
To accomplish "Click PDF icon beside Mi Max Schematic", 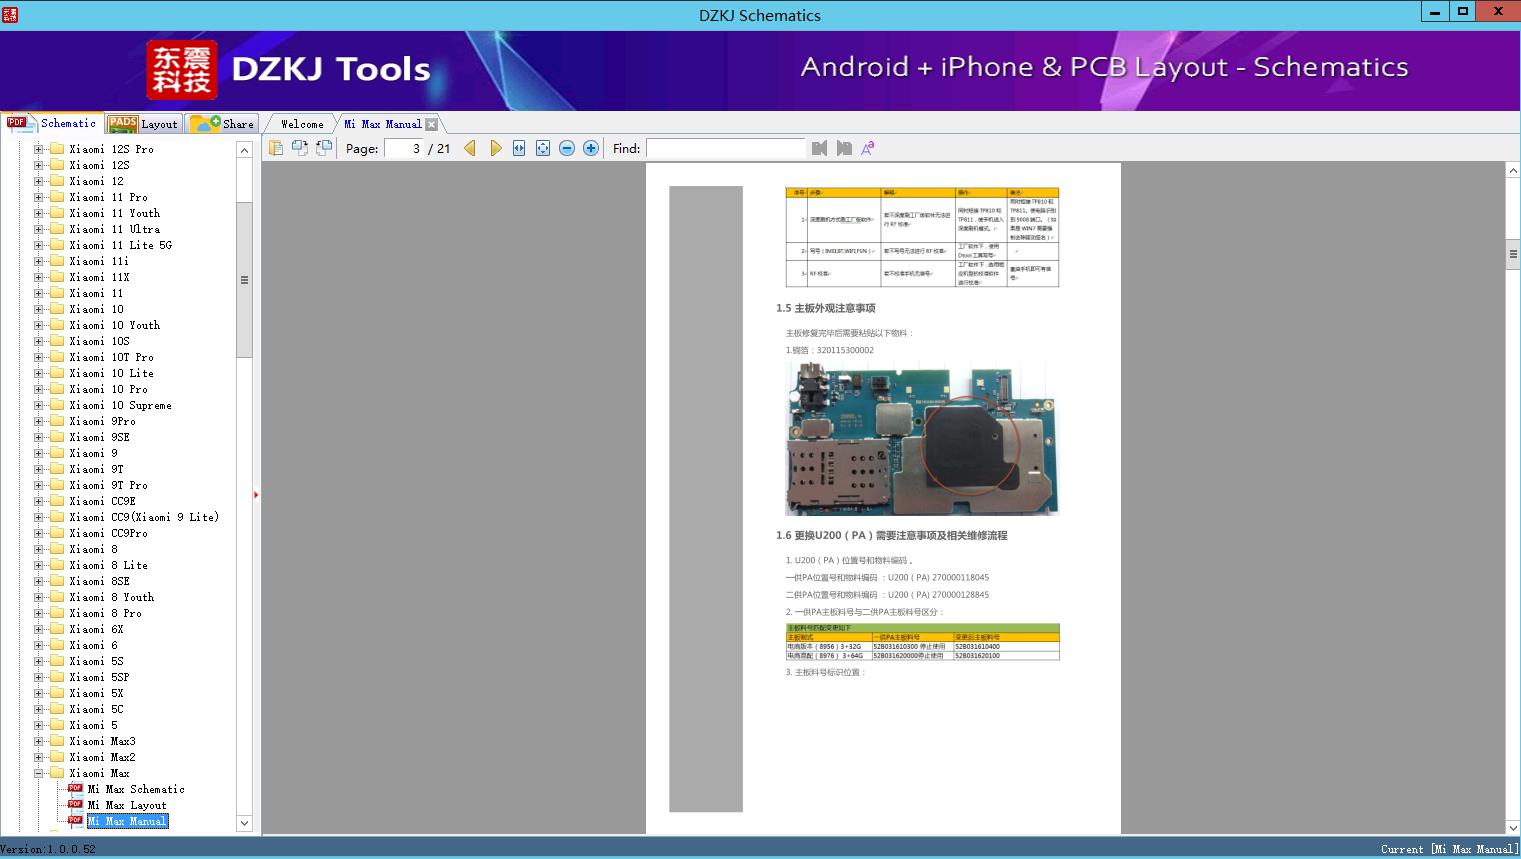I will tap(75, 789).
